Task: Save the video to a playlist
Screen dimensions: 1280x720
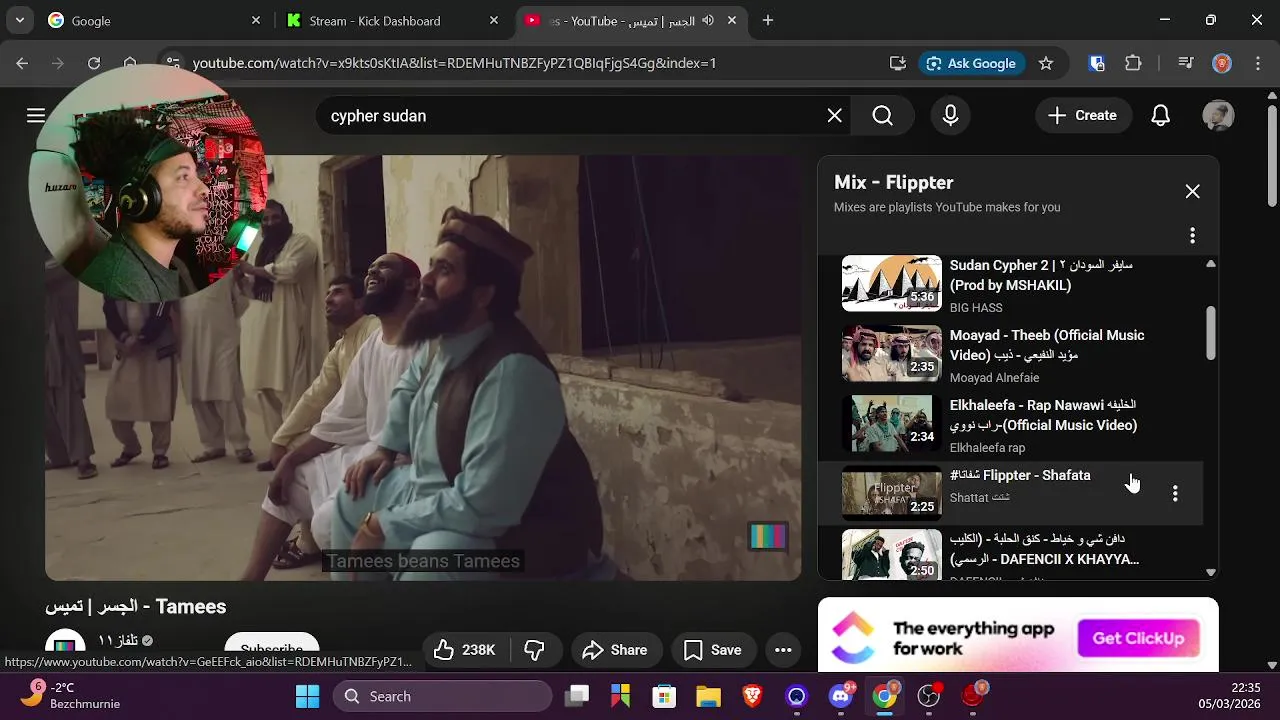Action: click(x=713, y=650)
